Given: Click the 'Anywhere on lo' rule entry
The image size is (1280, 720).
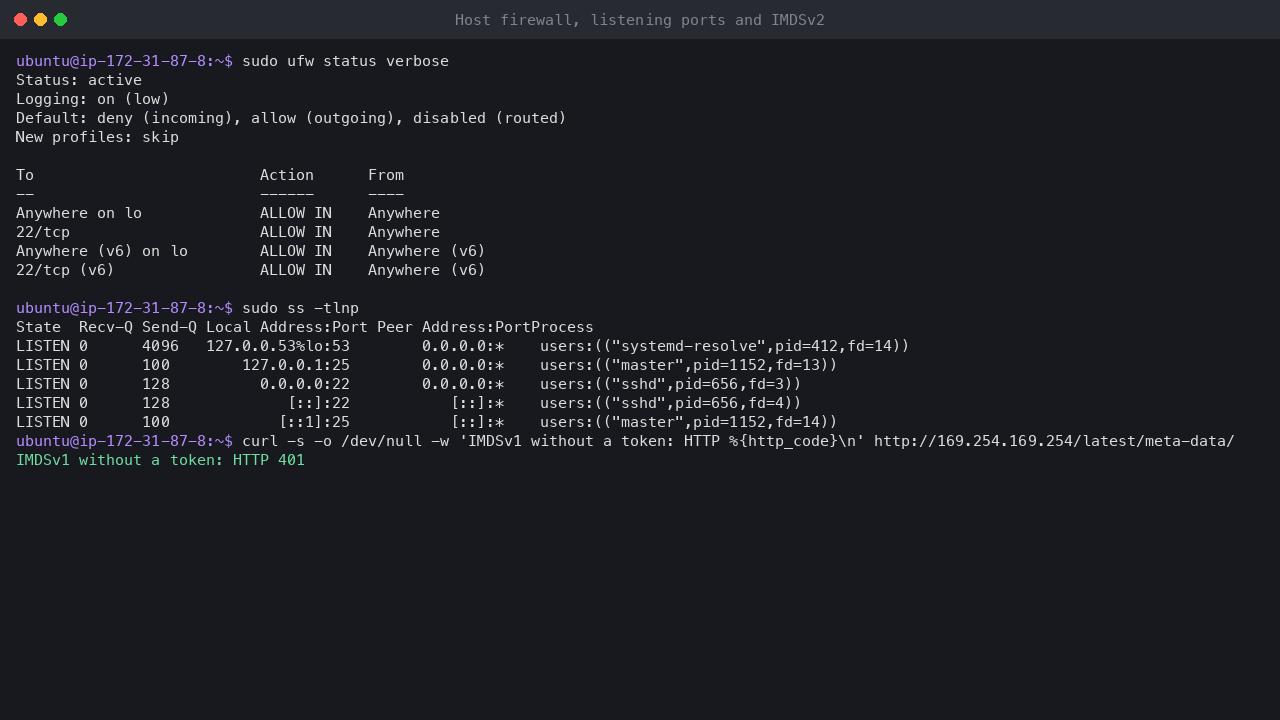Looking at the screenshot, I should [x=79, y=213].
